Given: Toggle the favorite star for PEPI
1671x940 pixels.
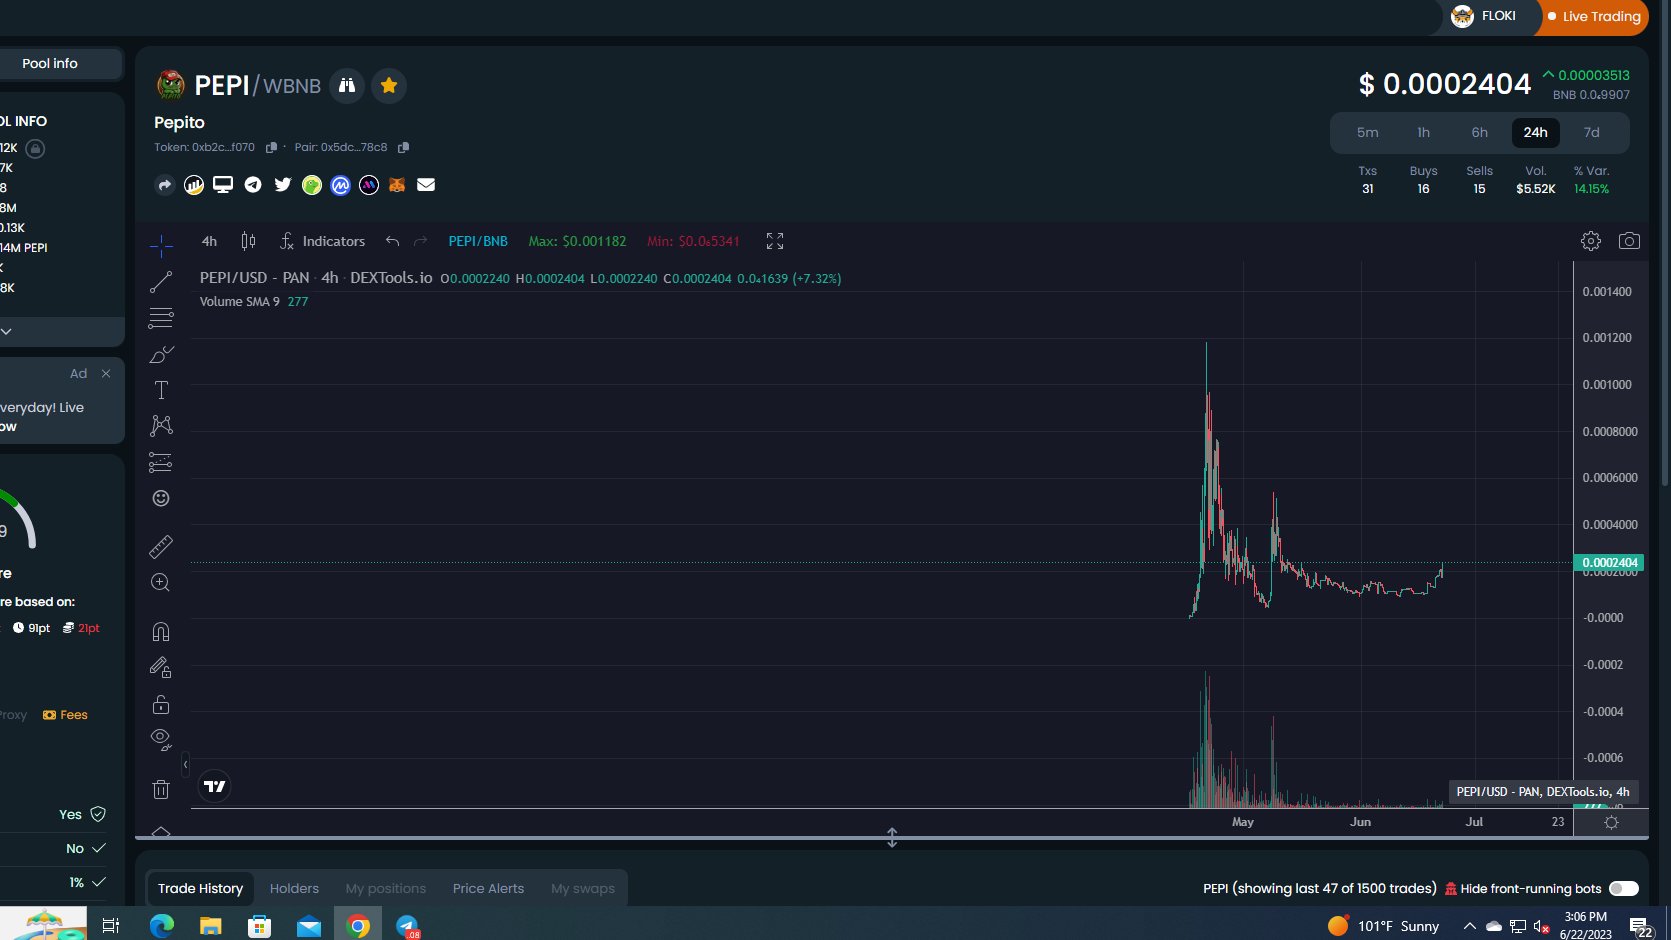Looking at the screenshot, I should (389, 86).
